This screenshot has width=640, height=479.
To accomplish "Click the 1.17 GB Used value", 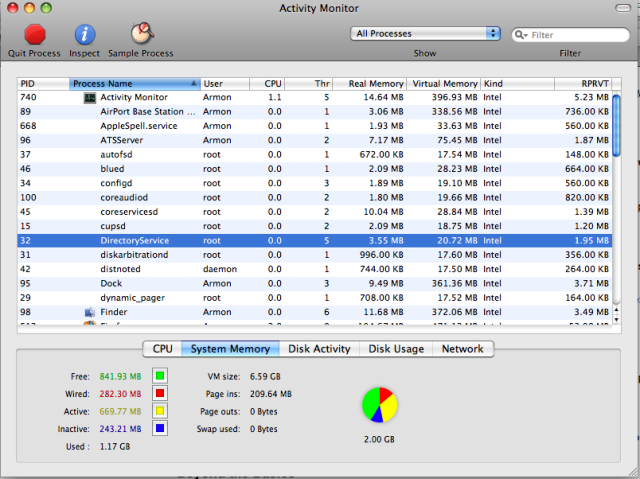I will (x=115, y=446).
